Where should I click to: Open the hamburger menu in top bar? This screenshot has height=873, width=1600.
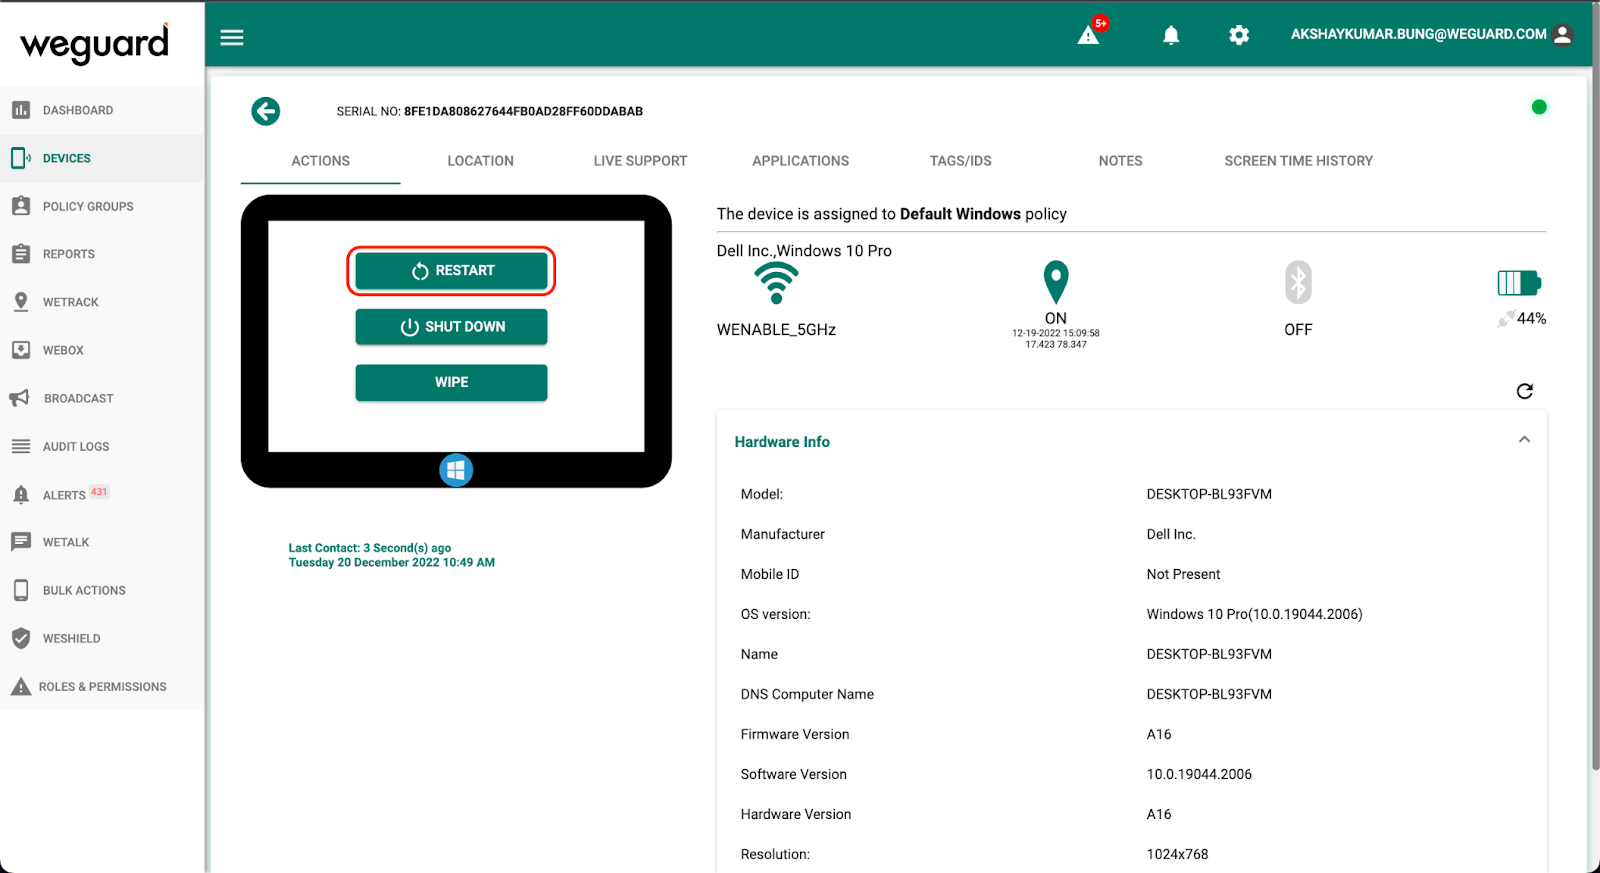point(232,37)
